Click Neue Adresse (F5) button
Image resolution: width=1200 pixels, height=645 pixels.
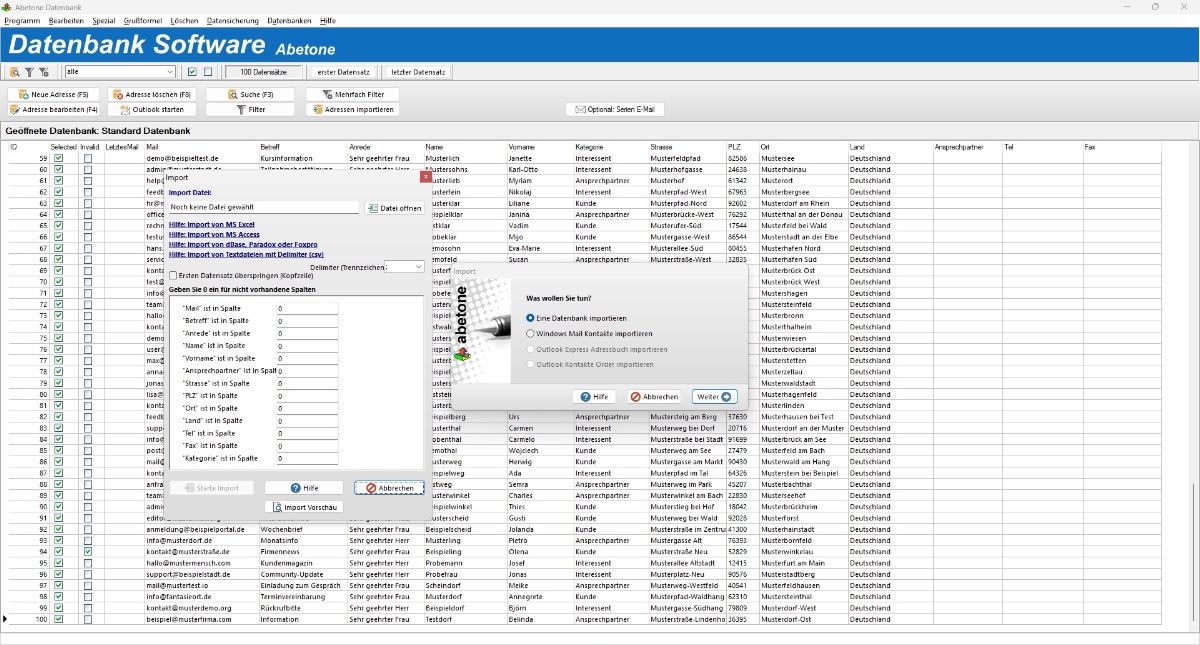[x=54, y=94]
